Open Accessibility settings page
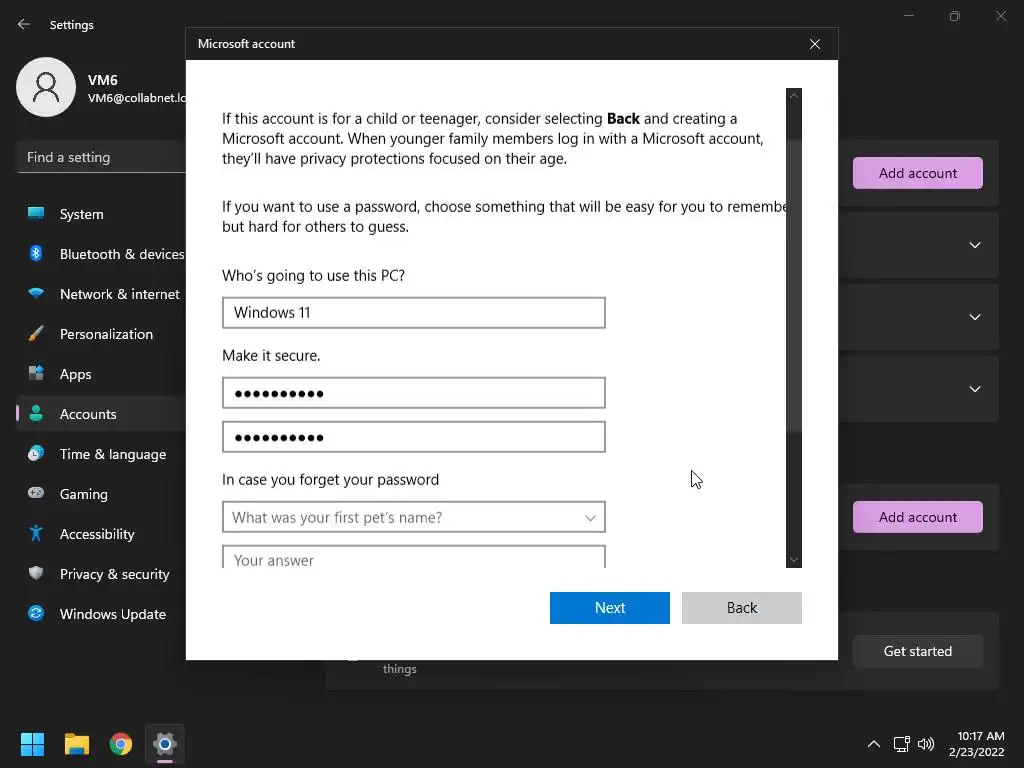The width and height of the screenshot is (1024, 768). (x=101, y=534)
